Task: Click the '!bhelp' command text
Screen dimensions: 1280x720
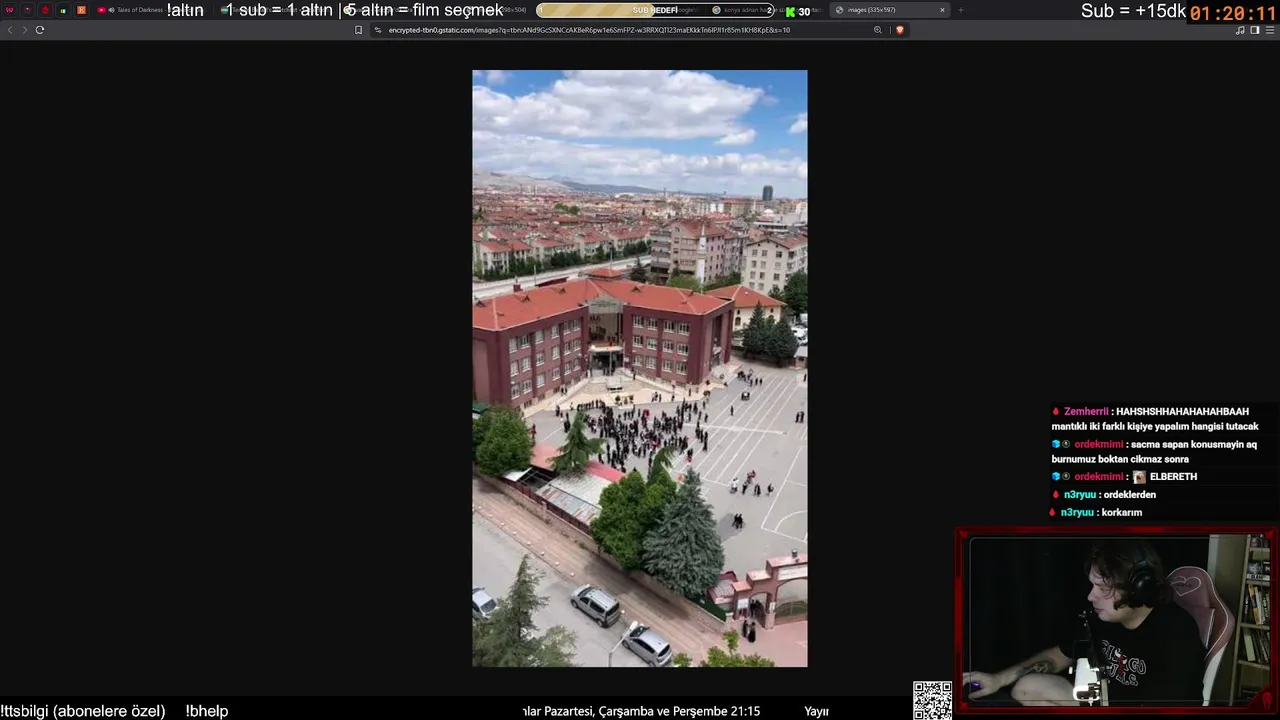Action: pyautogui.click(x=207, y=711)
